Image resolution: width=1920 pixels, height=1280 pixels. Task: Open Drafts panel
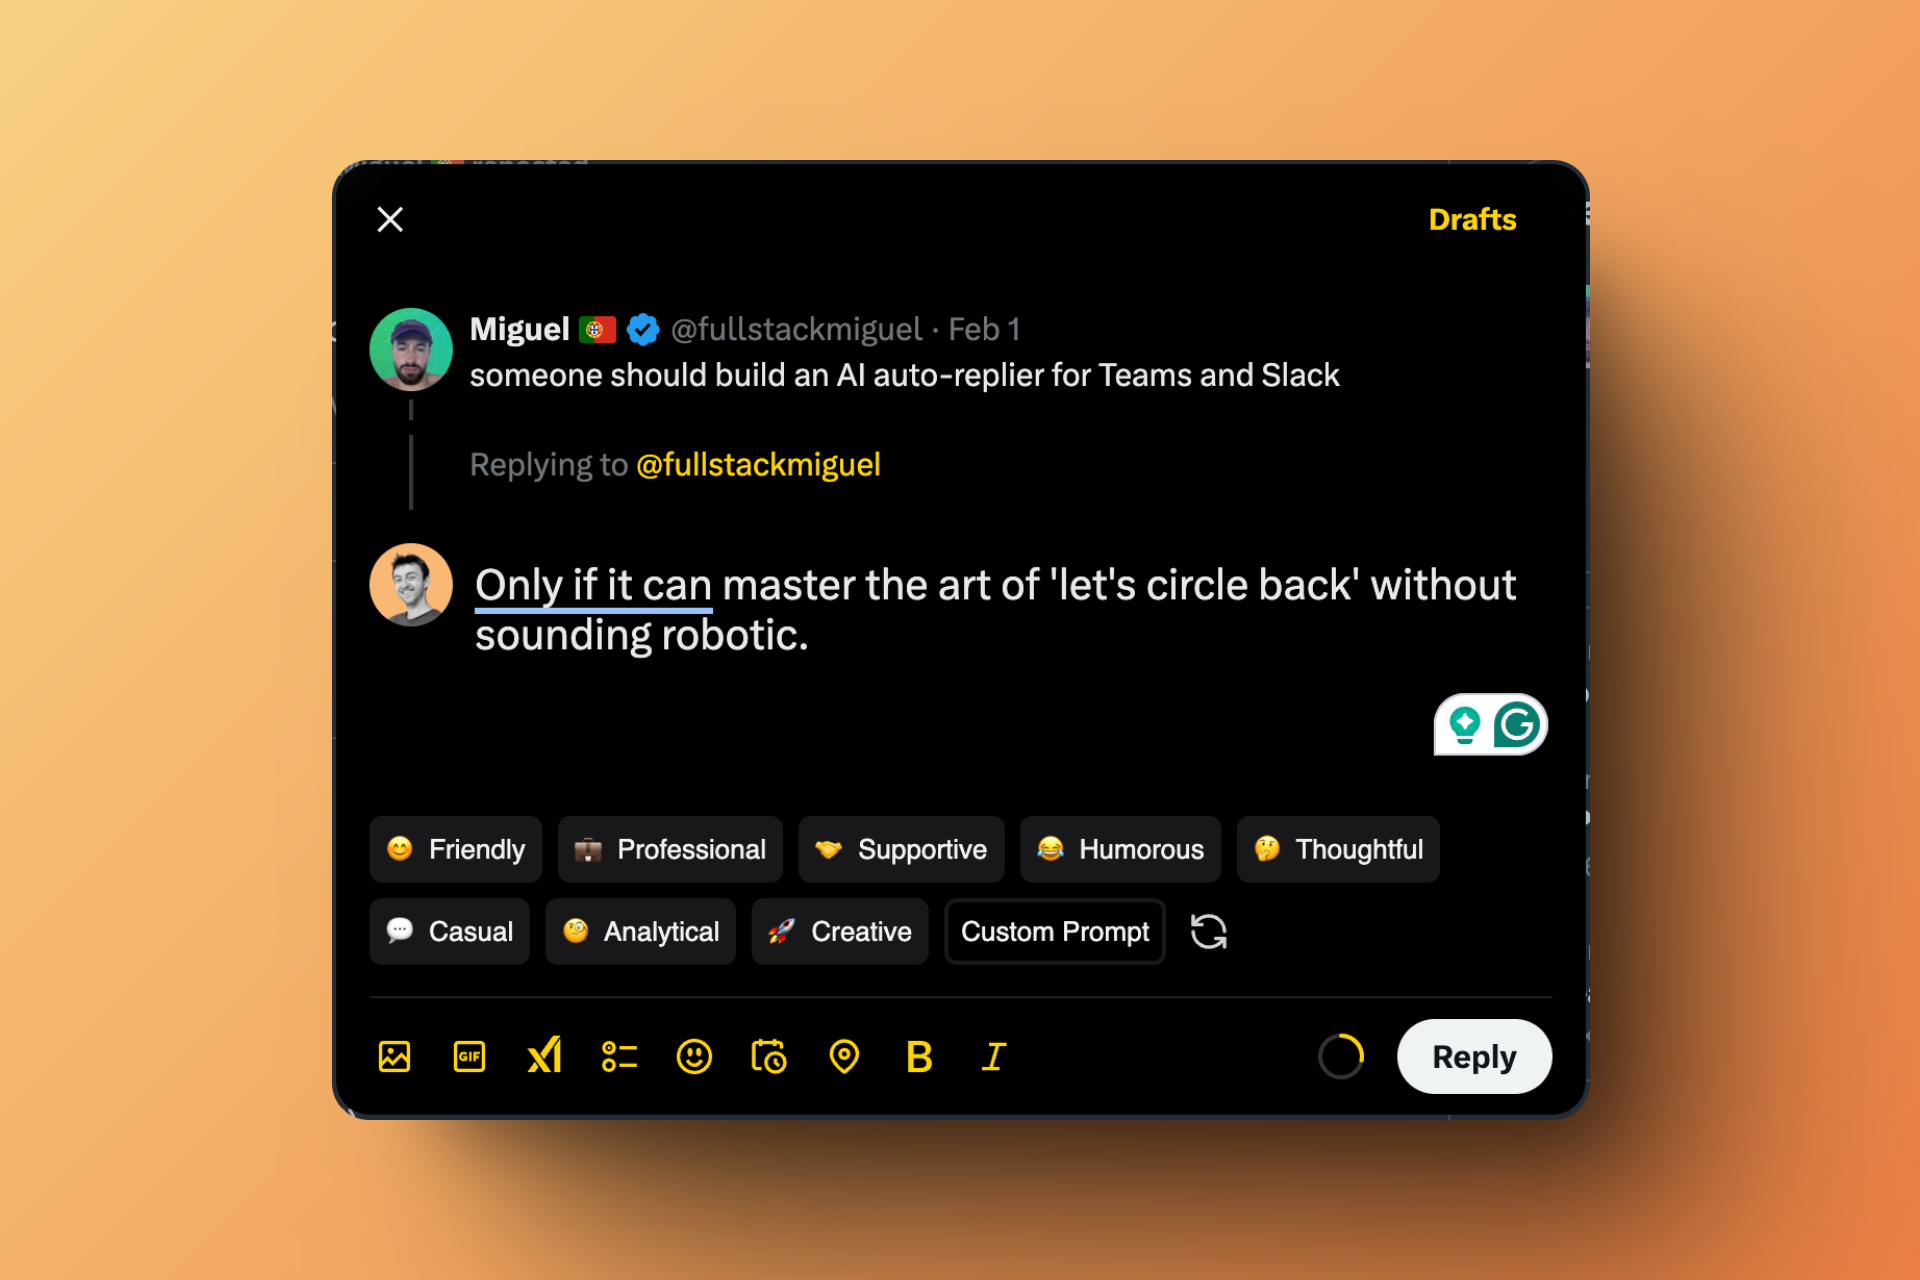click(1470, 217)
